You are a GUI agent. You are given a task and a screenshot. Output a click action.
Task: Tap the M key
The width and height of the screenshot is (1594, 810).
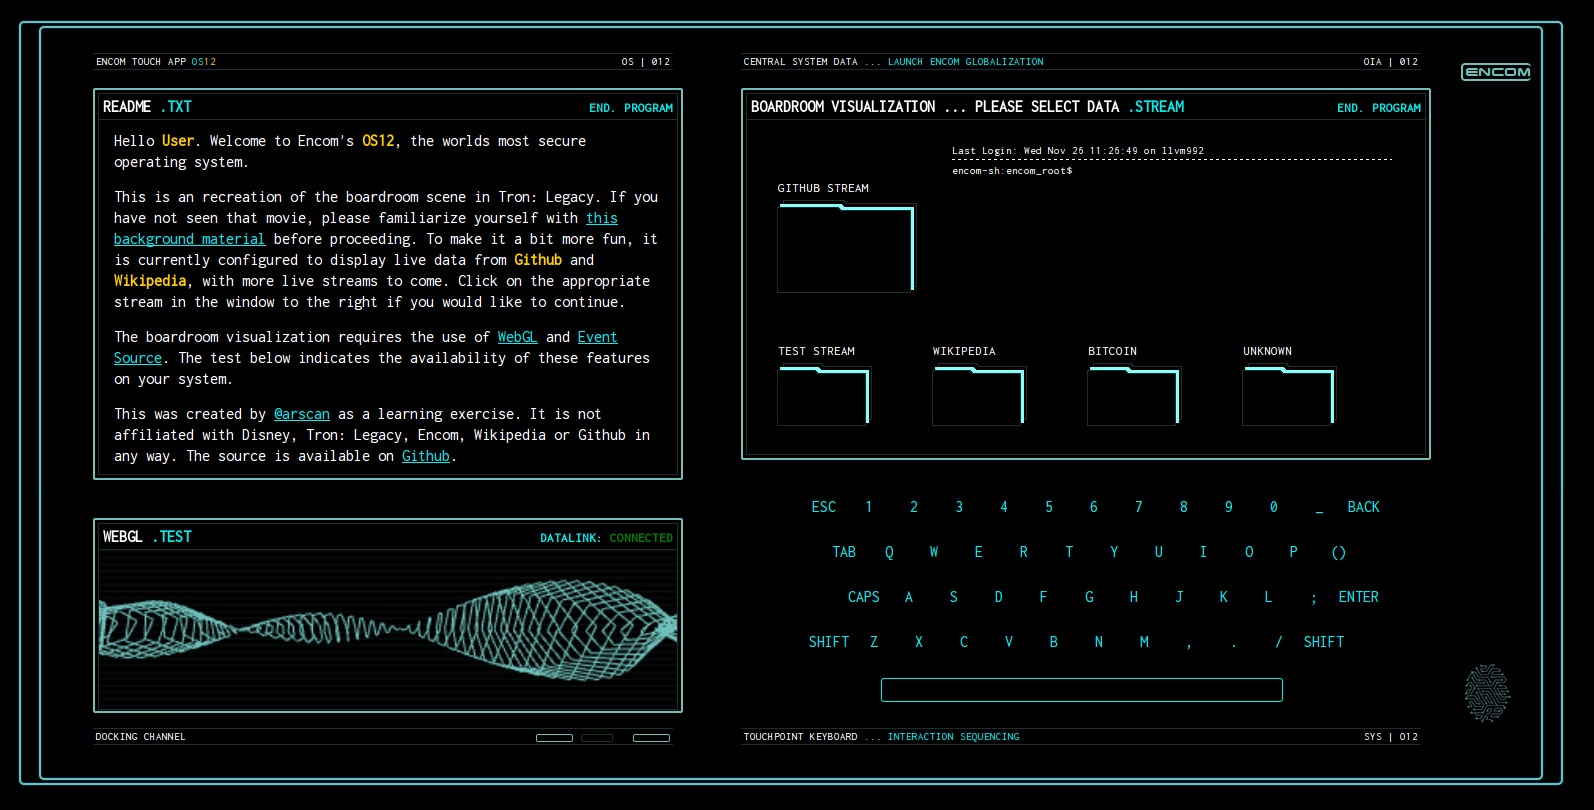point(1144,642)
